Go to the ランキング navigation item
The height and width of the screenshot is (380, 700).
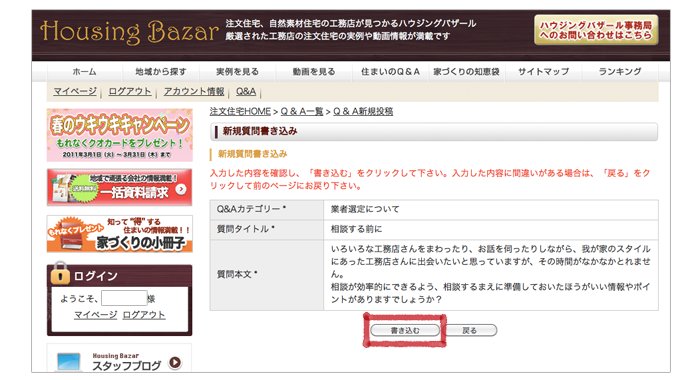click(x=620, y=71)
